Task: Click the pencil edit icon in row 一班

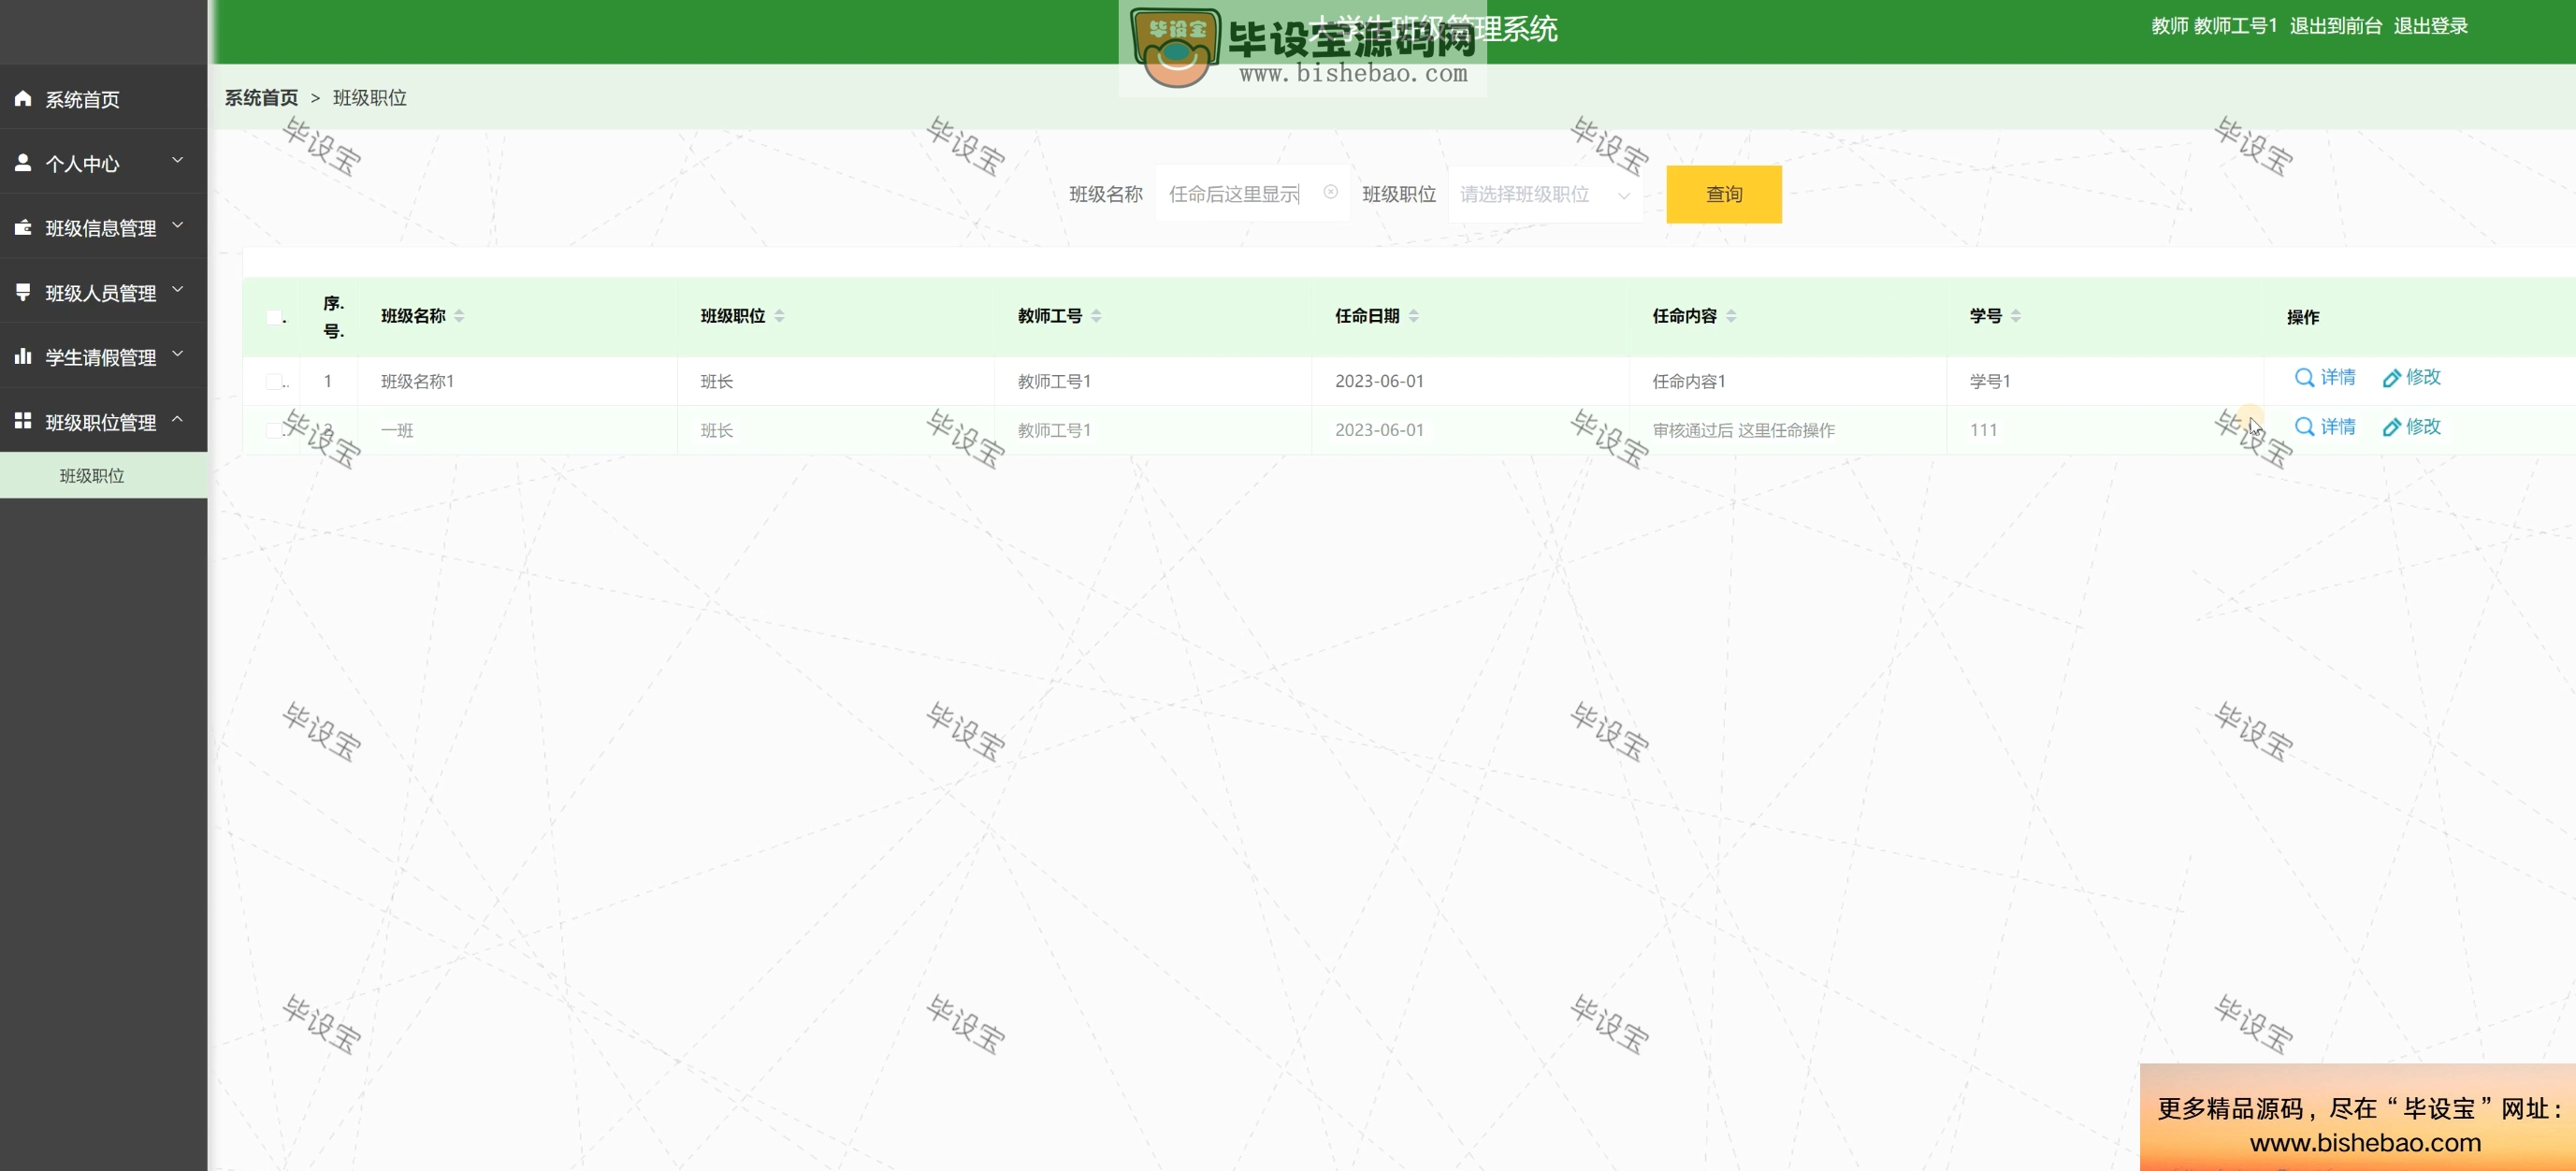Action: pyautogui.click(x=2391, y=428)
